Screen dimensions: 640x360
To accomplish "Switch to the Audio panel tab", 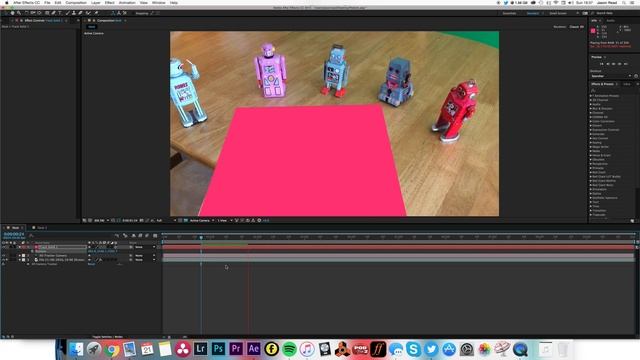I will coord(610,20).
